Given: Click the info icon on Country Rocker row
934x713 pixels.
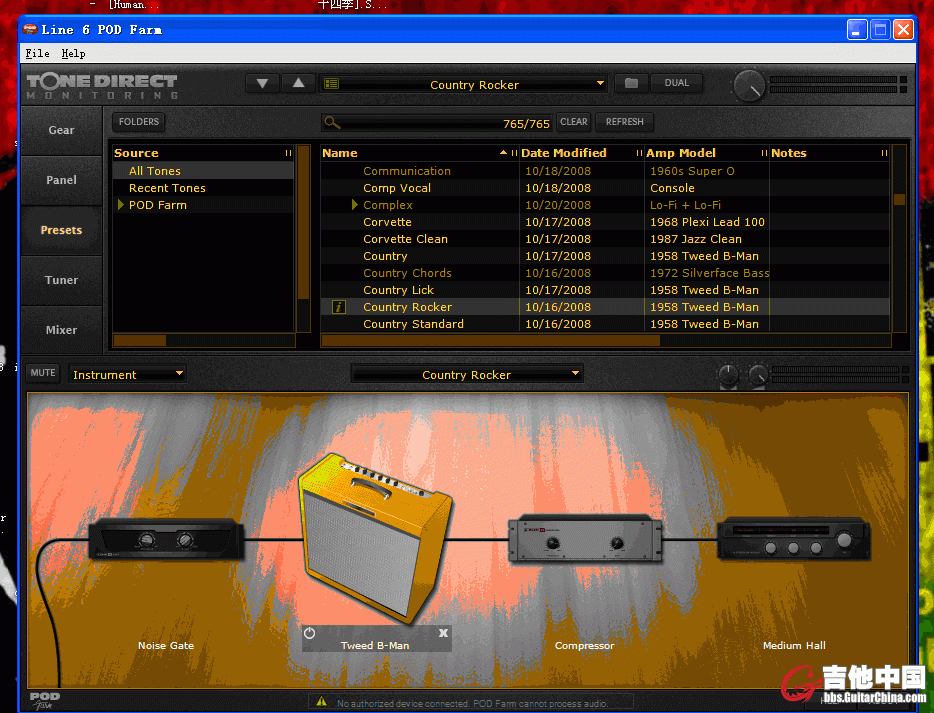Looking at the screenshot, I should click(x=338, y=307).
